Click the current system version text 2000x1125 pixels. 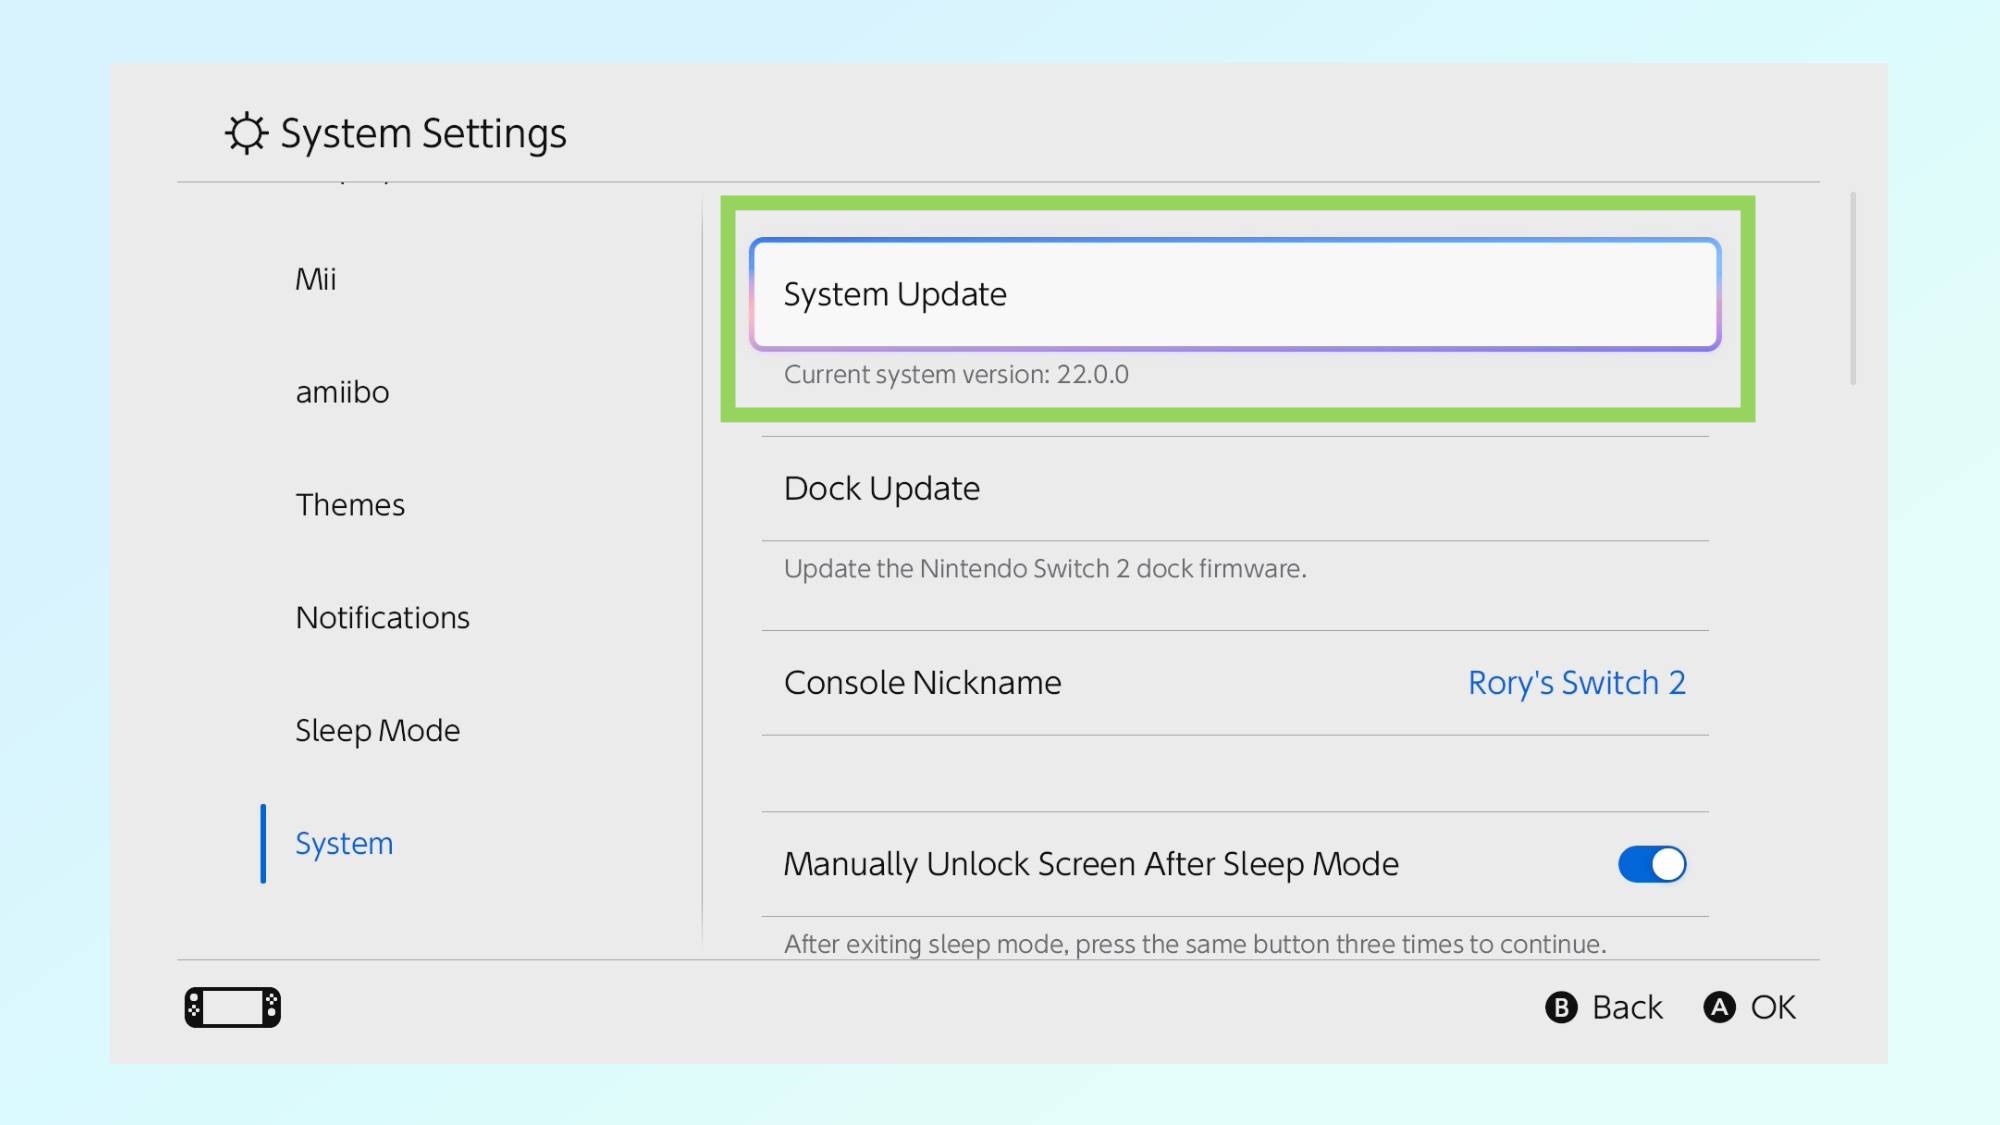[957, 374]
